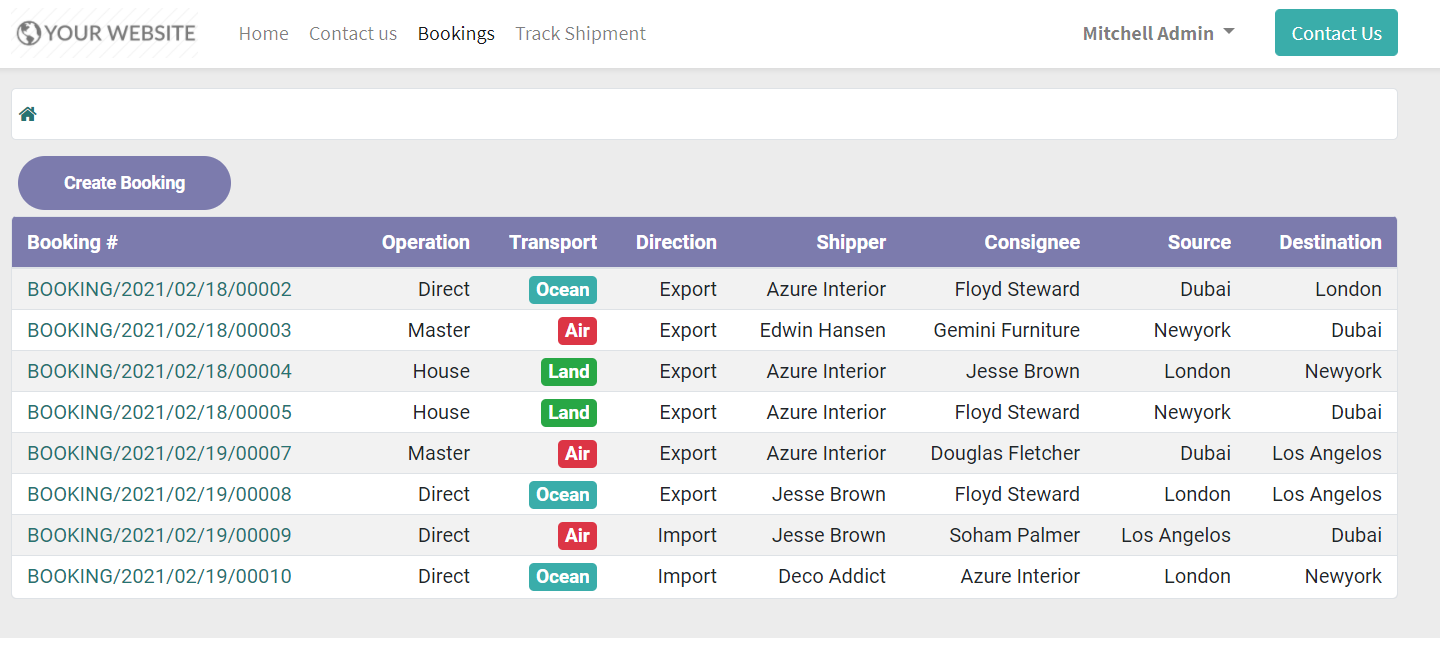The height and width of the screenshot is (646, 1447).
Task: Click the teal Contact Us button
Action: click(1335, 33)
